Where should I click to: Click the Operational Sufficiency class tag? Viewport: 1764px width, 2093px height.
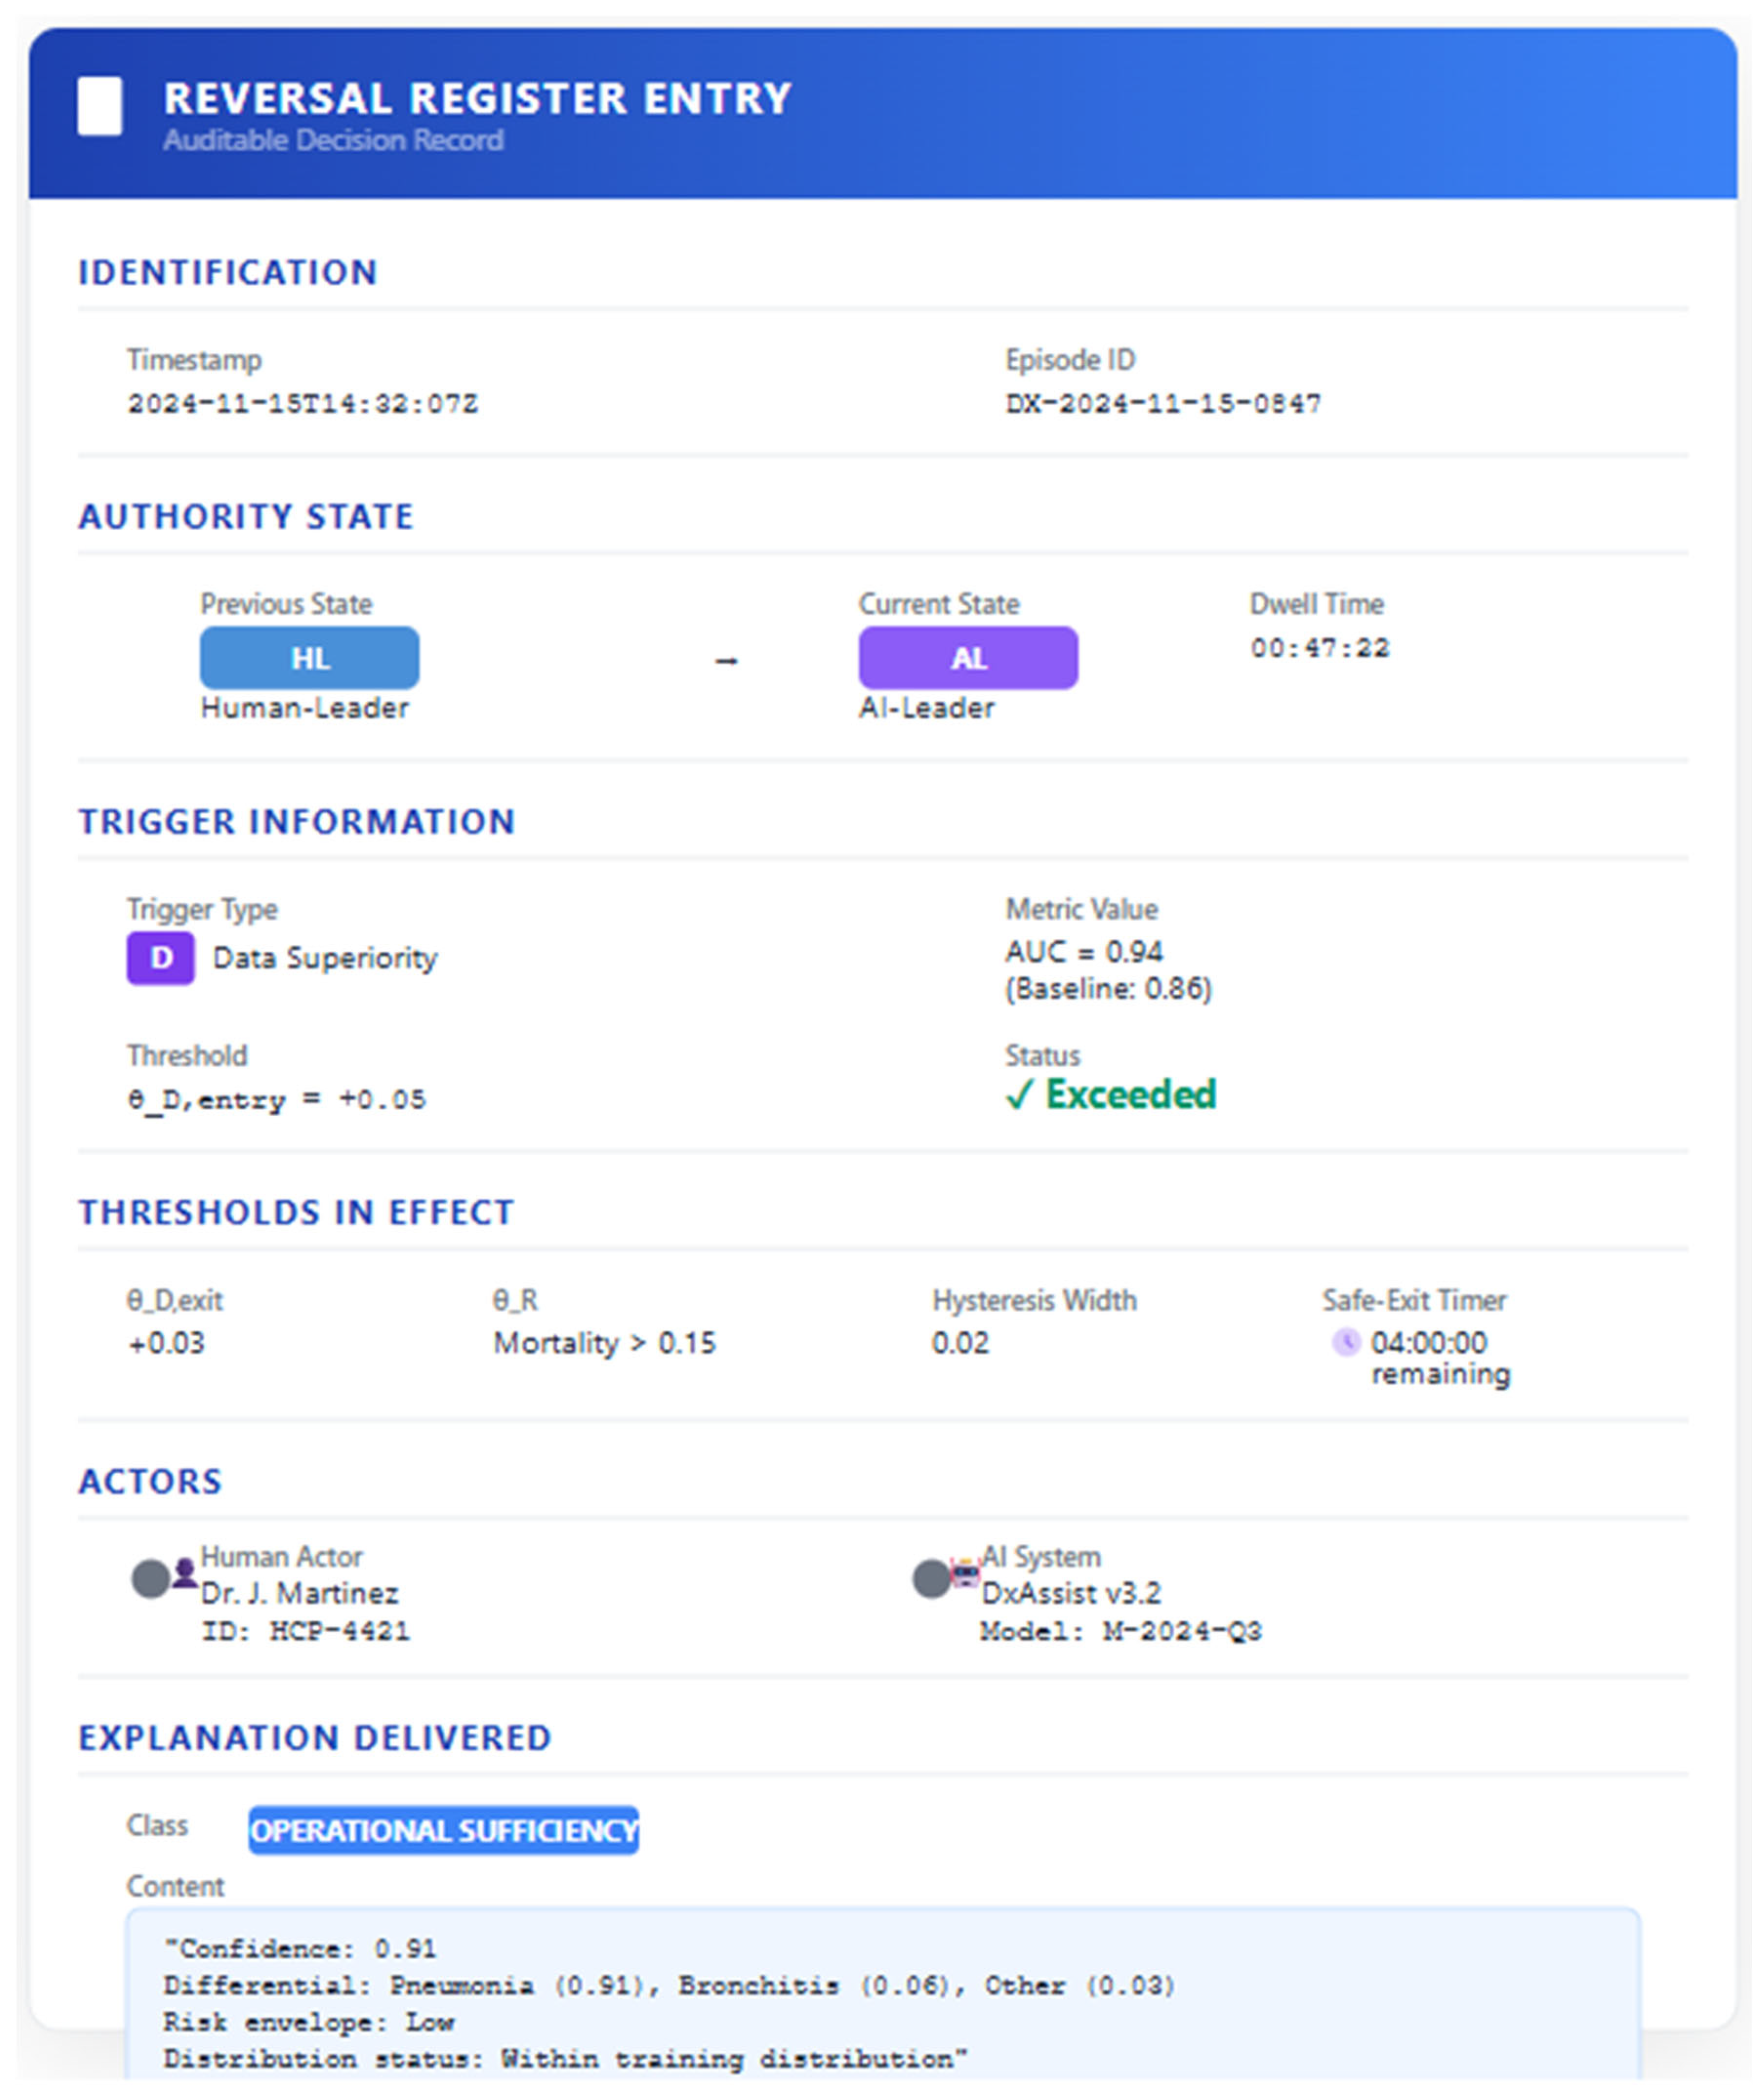443,1830
